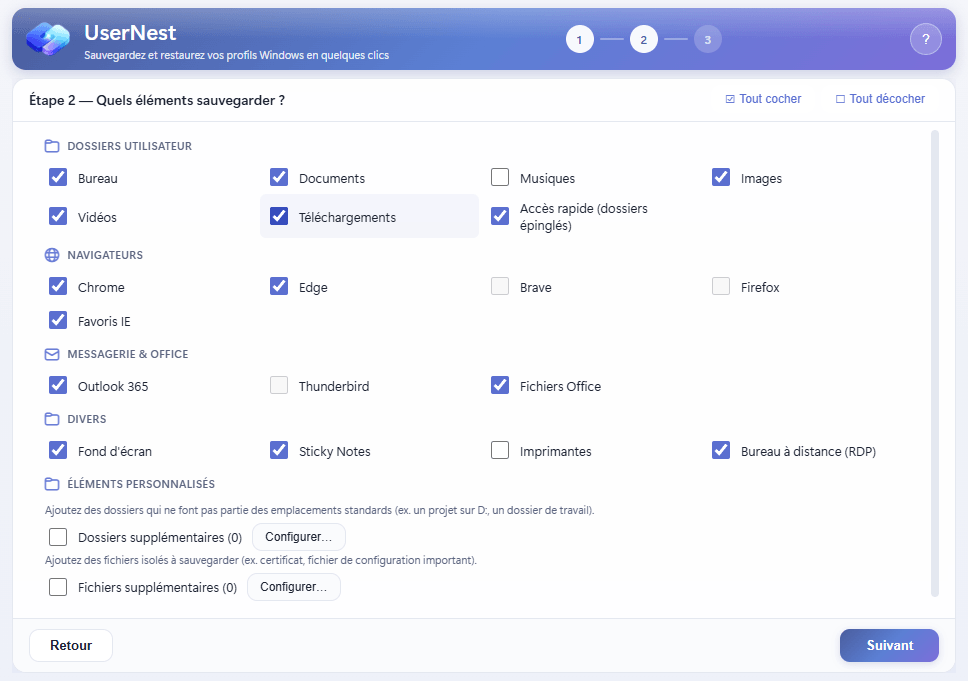Click the globe icon beside NAVIGATEURS
Image resolution: width=968 pixels, height=681 pixels.
tap(51, 254)
